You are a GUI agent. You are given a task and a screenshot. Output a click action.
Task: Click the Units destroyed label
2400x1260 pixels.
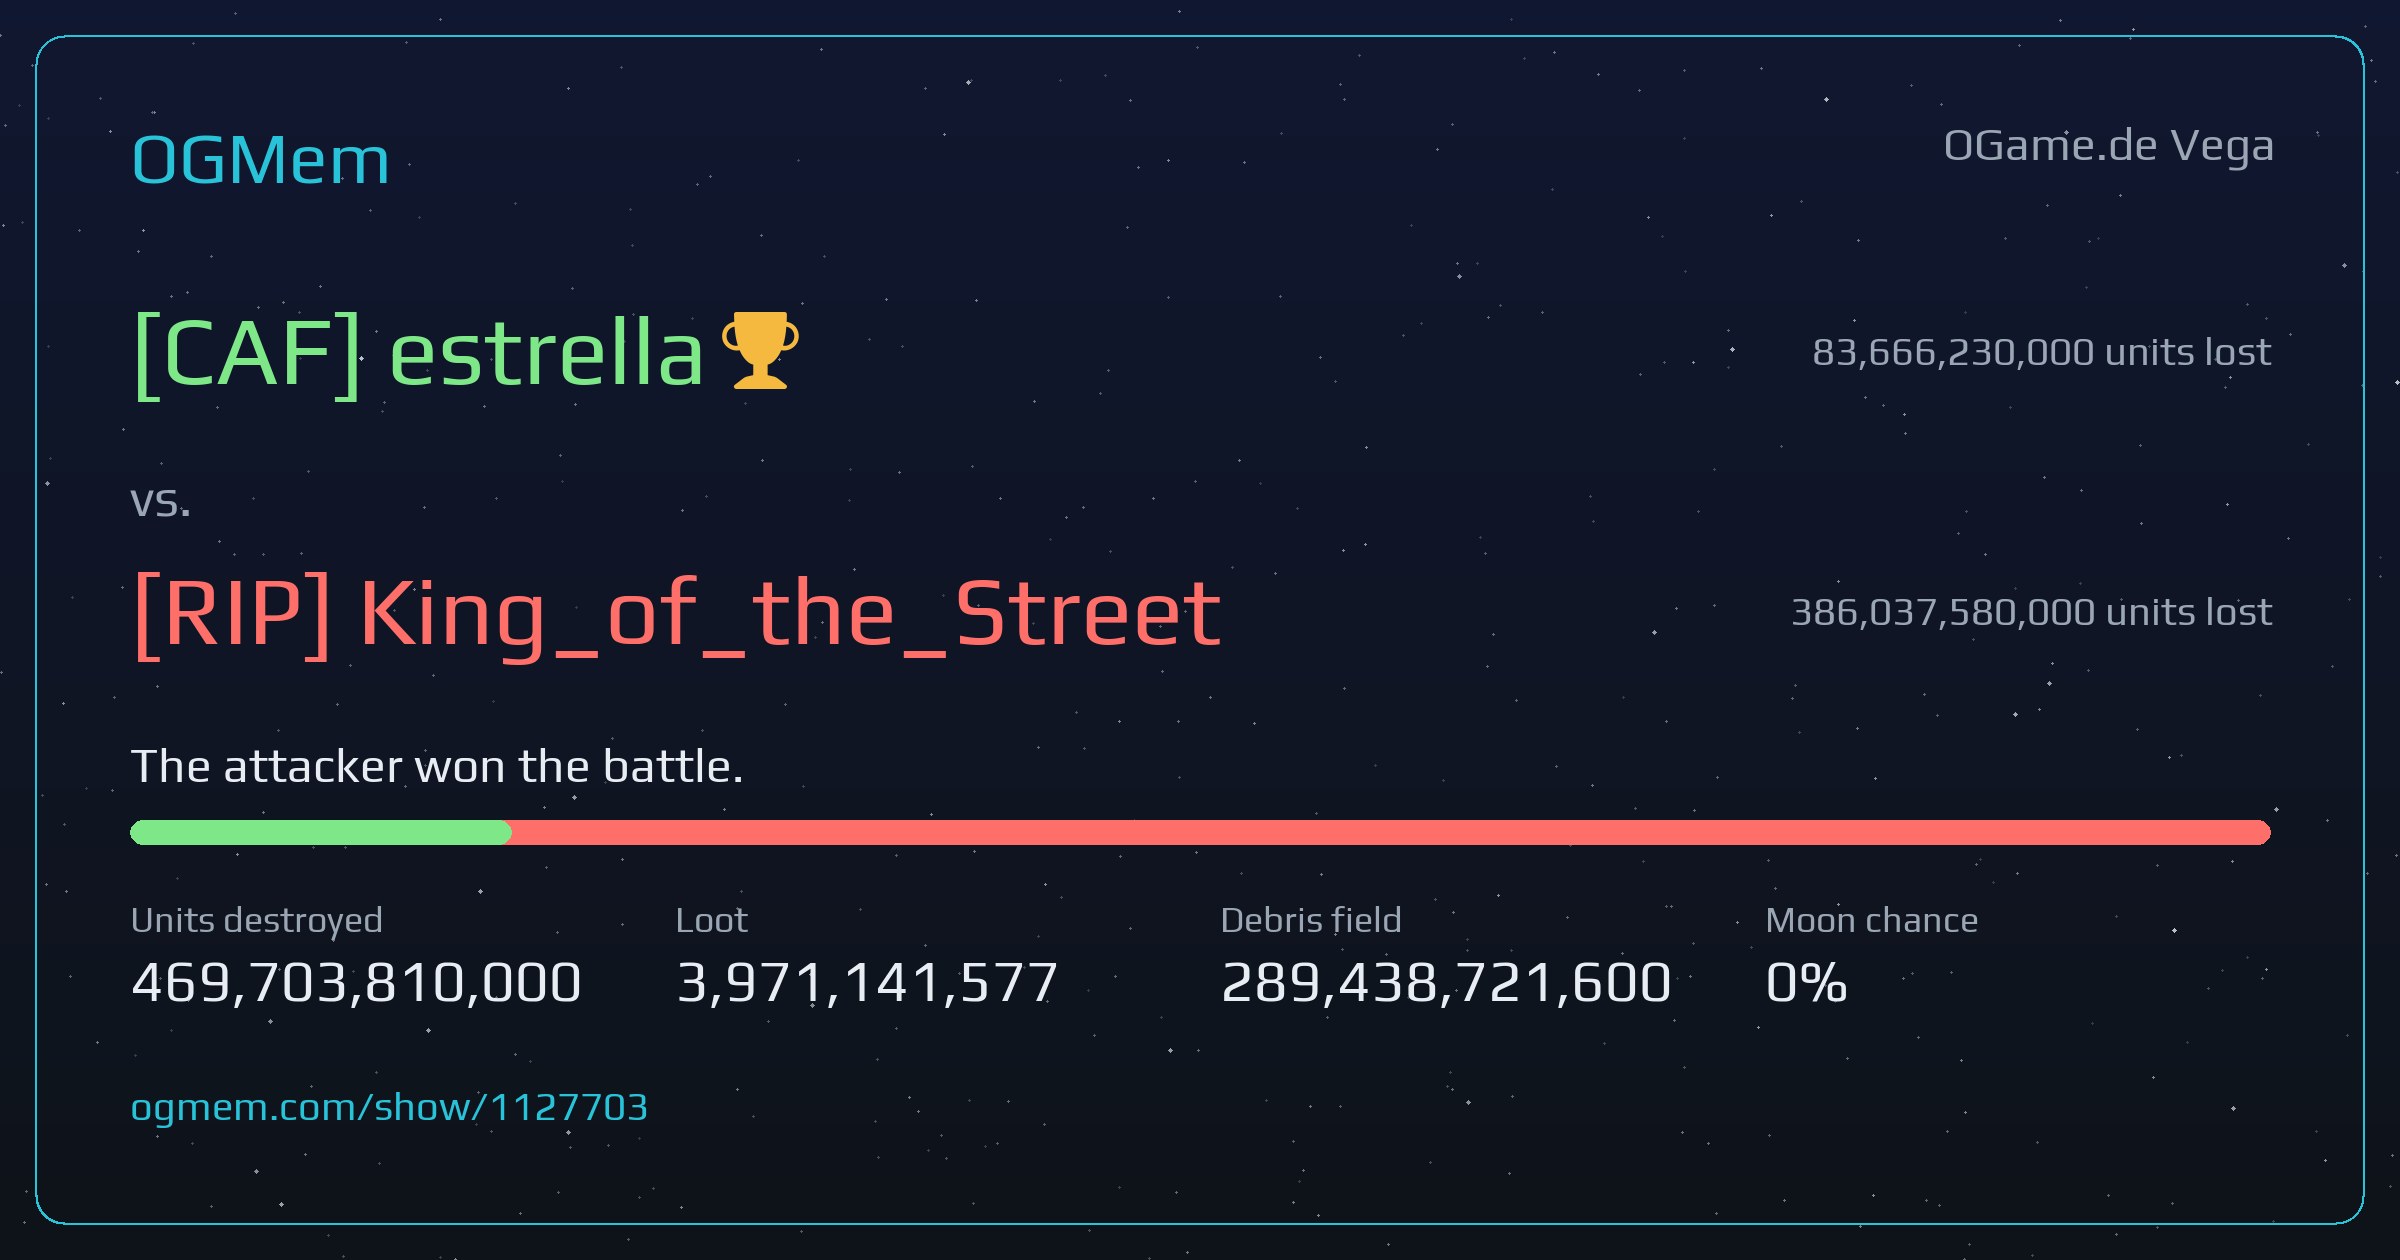(x=257, y=921)
